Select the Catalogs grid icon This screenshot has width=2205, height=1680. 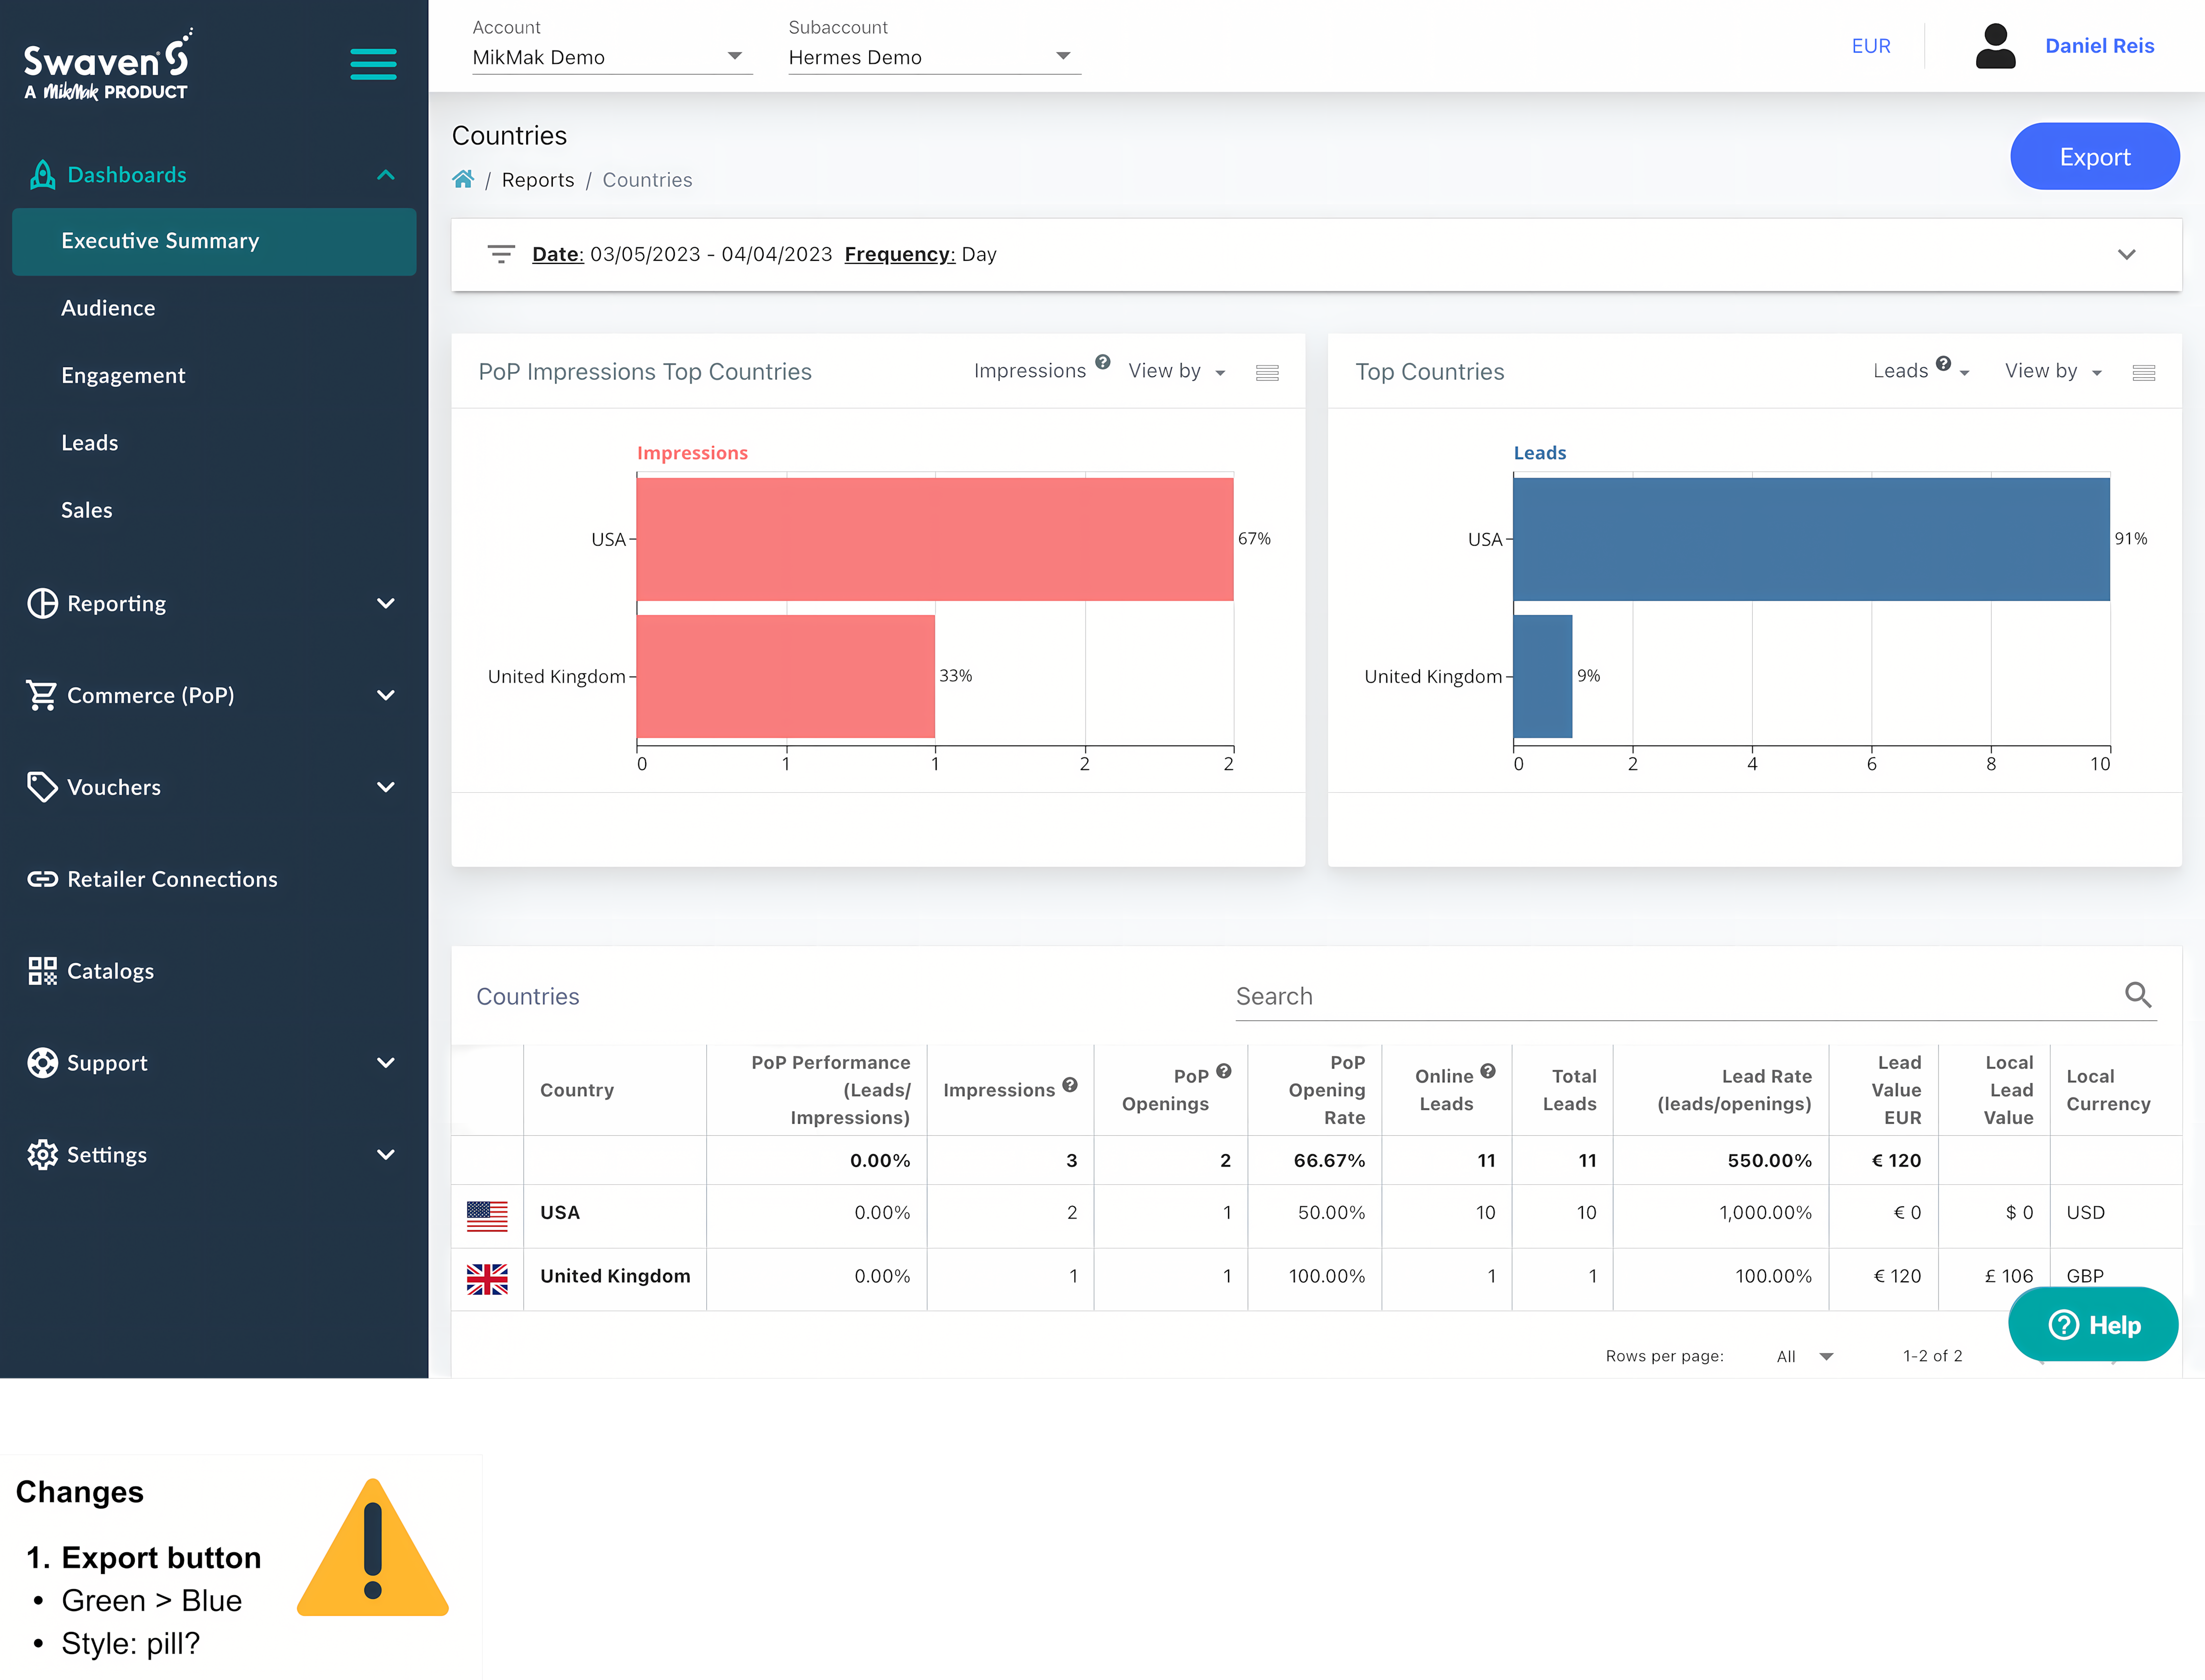[x=42, y=970]
